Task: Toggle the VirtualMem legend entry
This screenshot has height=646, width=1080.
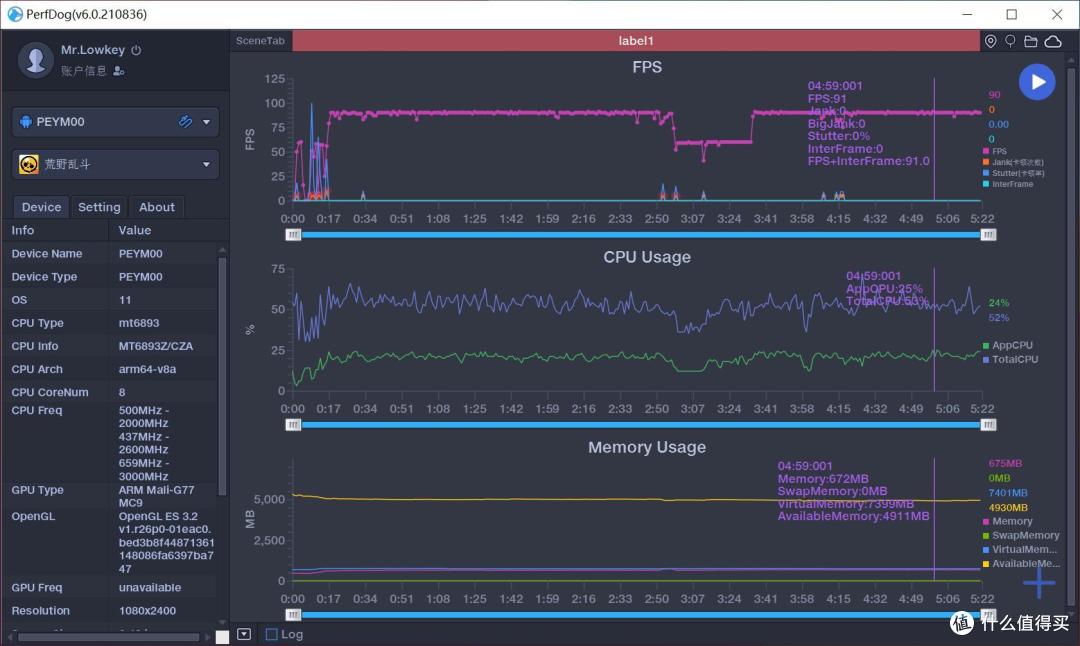Action: tap(1020, 550)
